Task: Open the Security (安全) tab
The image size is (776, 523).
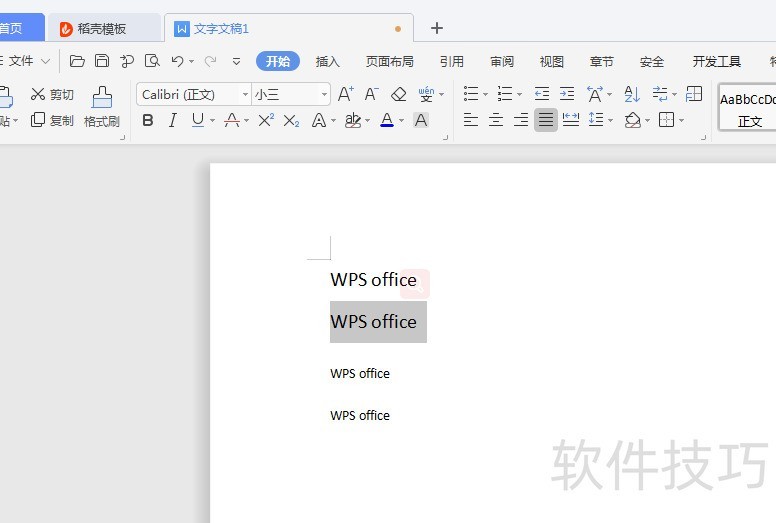Action: [652, 61]
